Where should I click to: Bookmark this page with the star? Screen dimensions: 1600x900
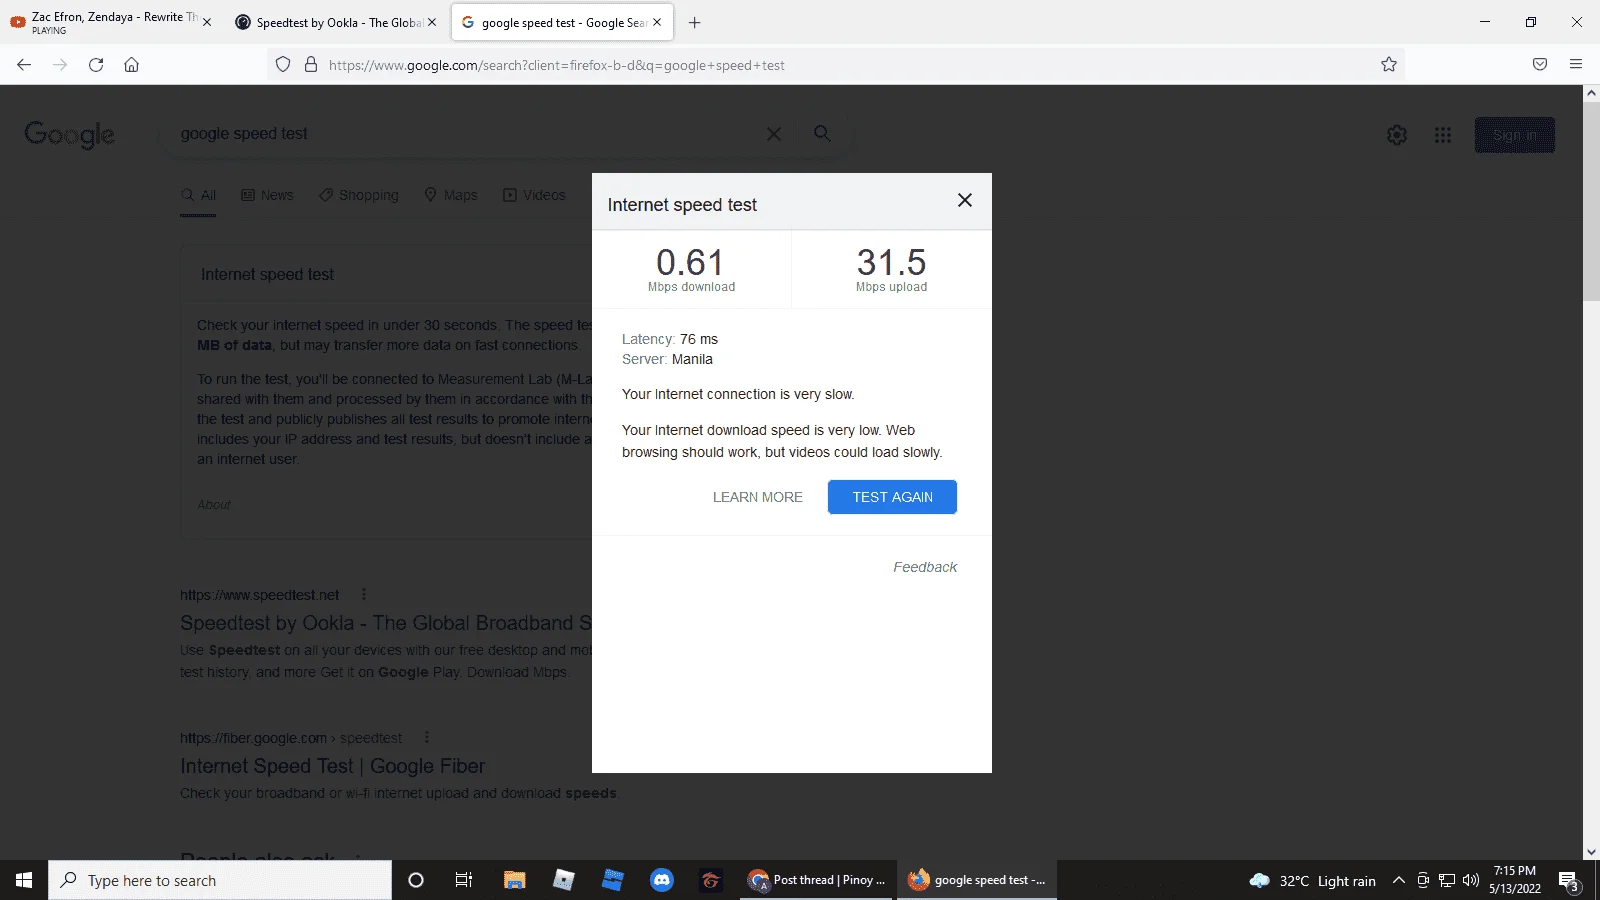pyautogui.click(x=1389, y=65)
